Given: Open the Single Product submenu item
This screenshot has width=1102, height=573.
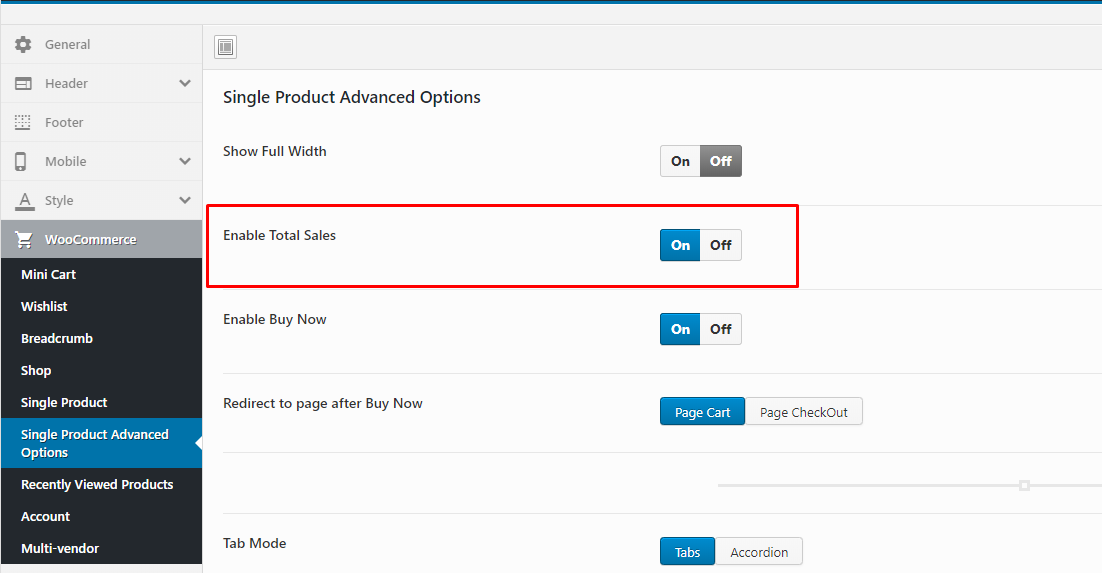Looking at the screenshot, I should (101, 403).
